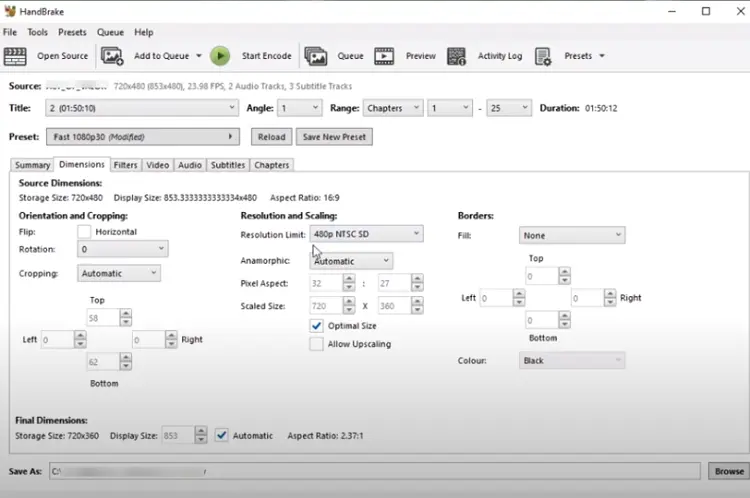Click the Reload preset button

[271, 137]
